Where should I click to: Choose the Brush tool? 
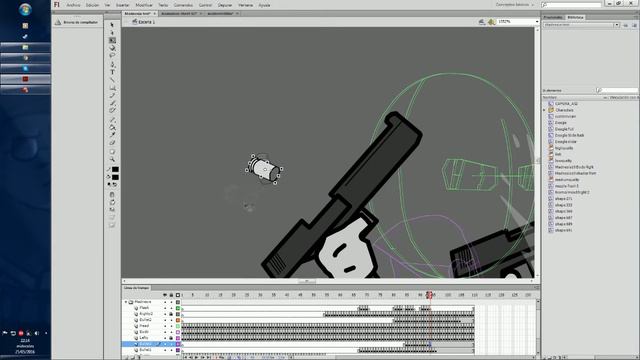[112, 103]
